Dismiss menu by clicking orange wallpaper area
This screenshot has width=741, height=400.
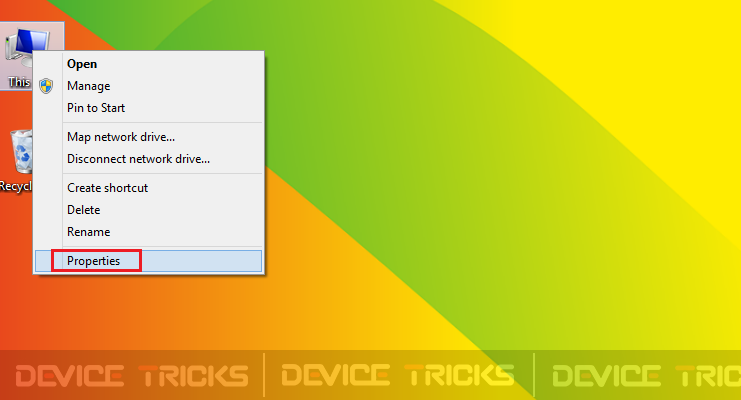[142, 312]
